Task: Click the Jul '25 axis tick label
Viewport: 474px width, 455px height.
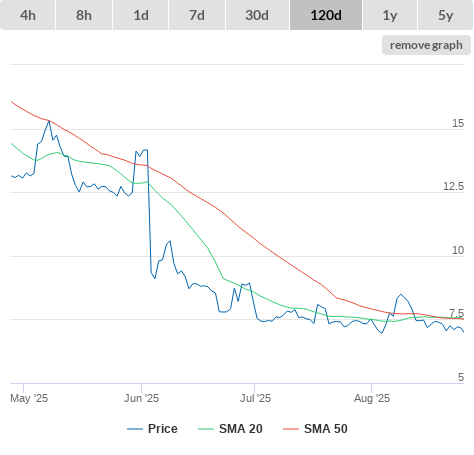Action: click(x=255, y=398)
